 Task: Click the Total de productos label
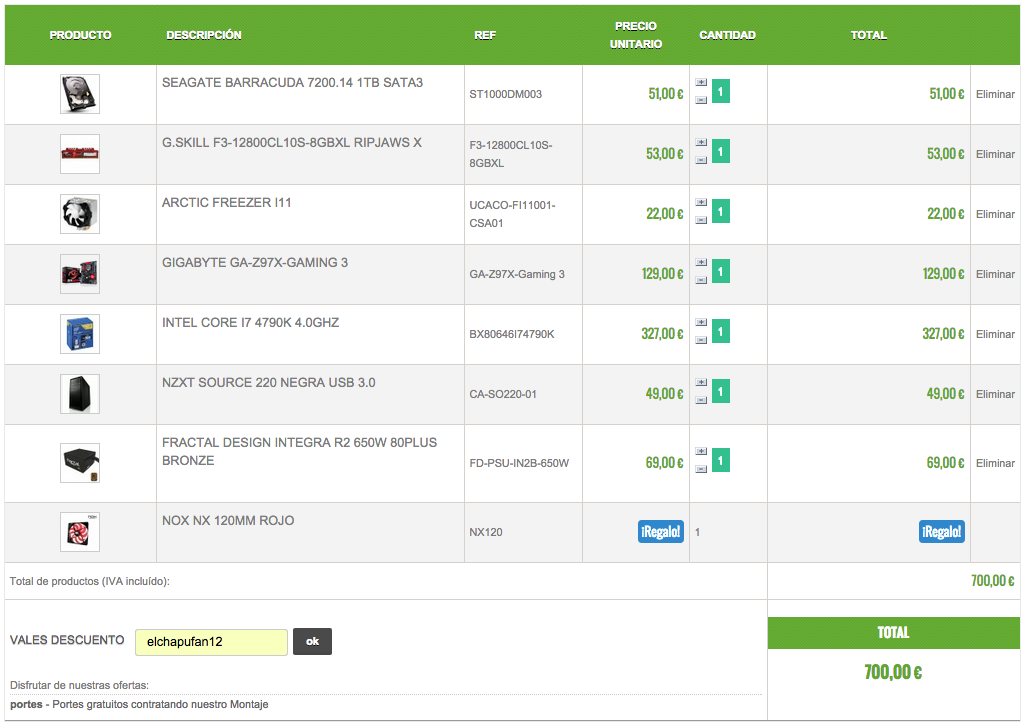pyautogui.click(x=89, y=582)
